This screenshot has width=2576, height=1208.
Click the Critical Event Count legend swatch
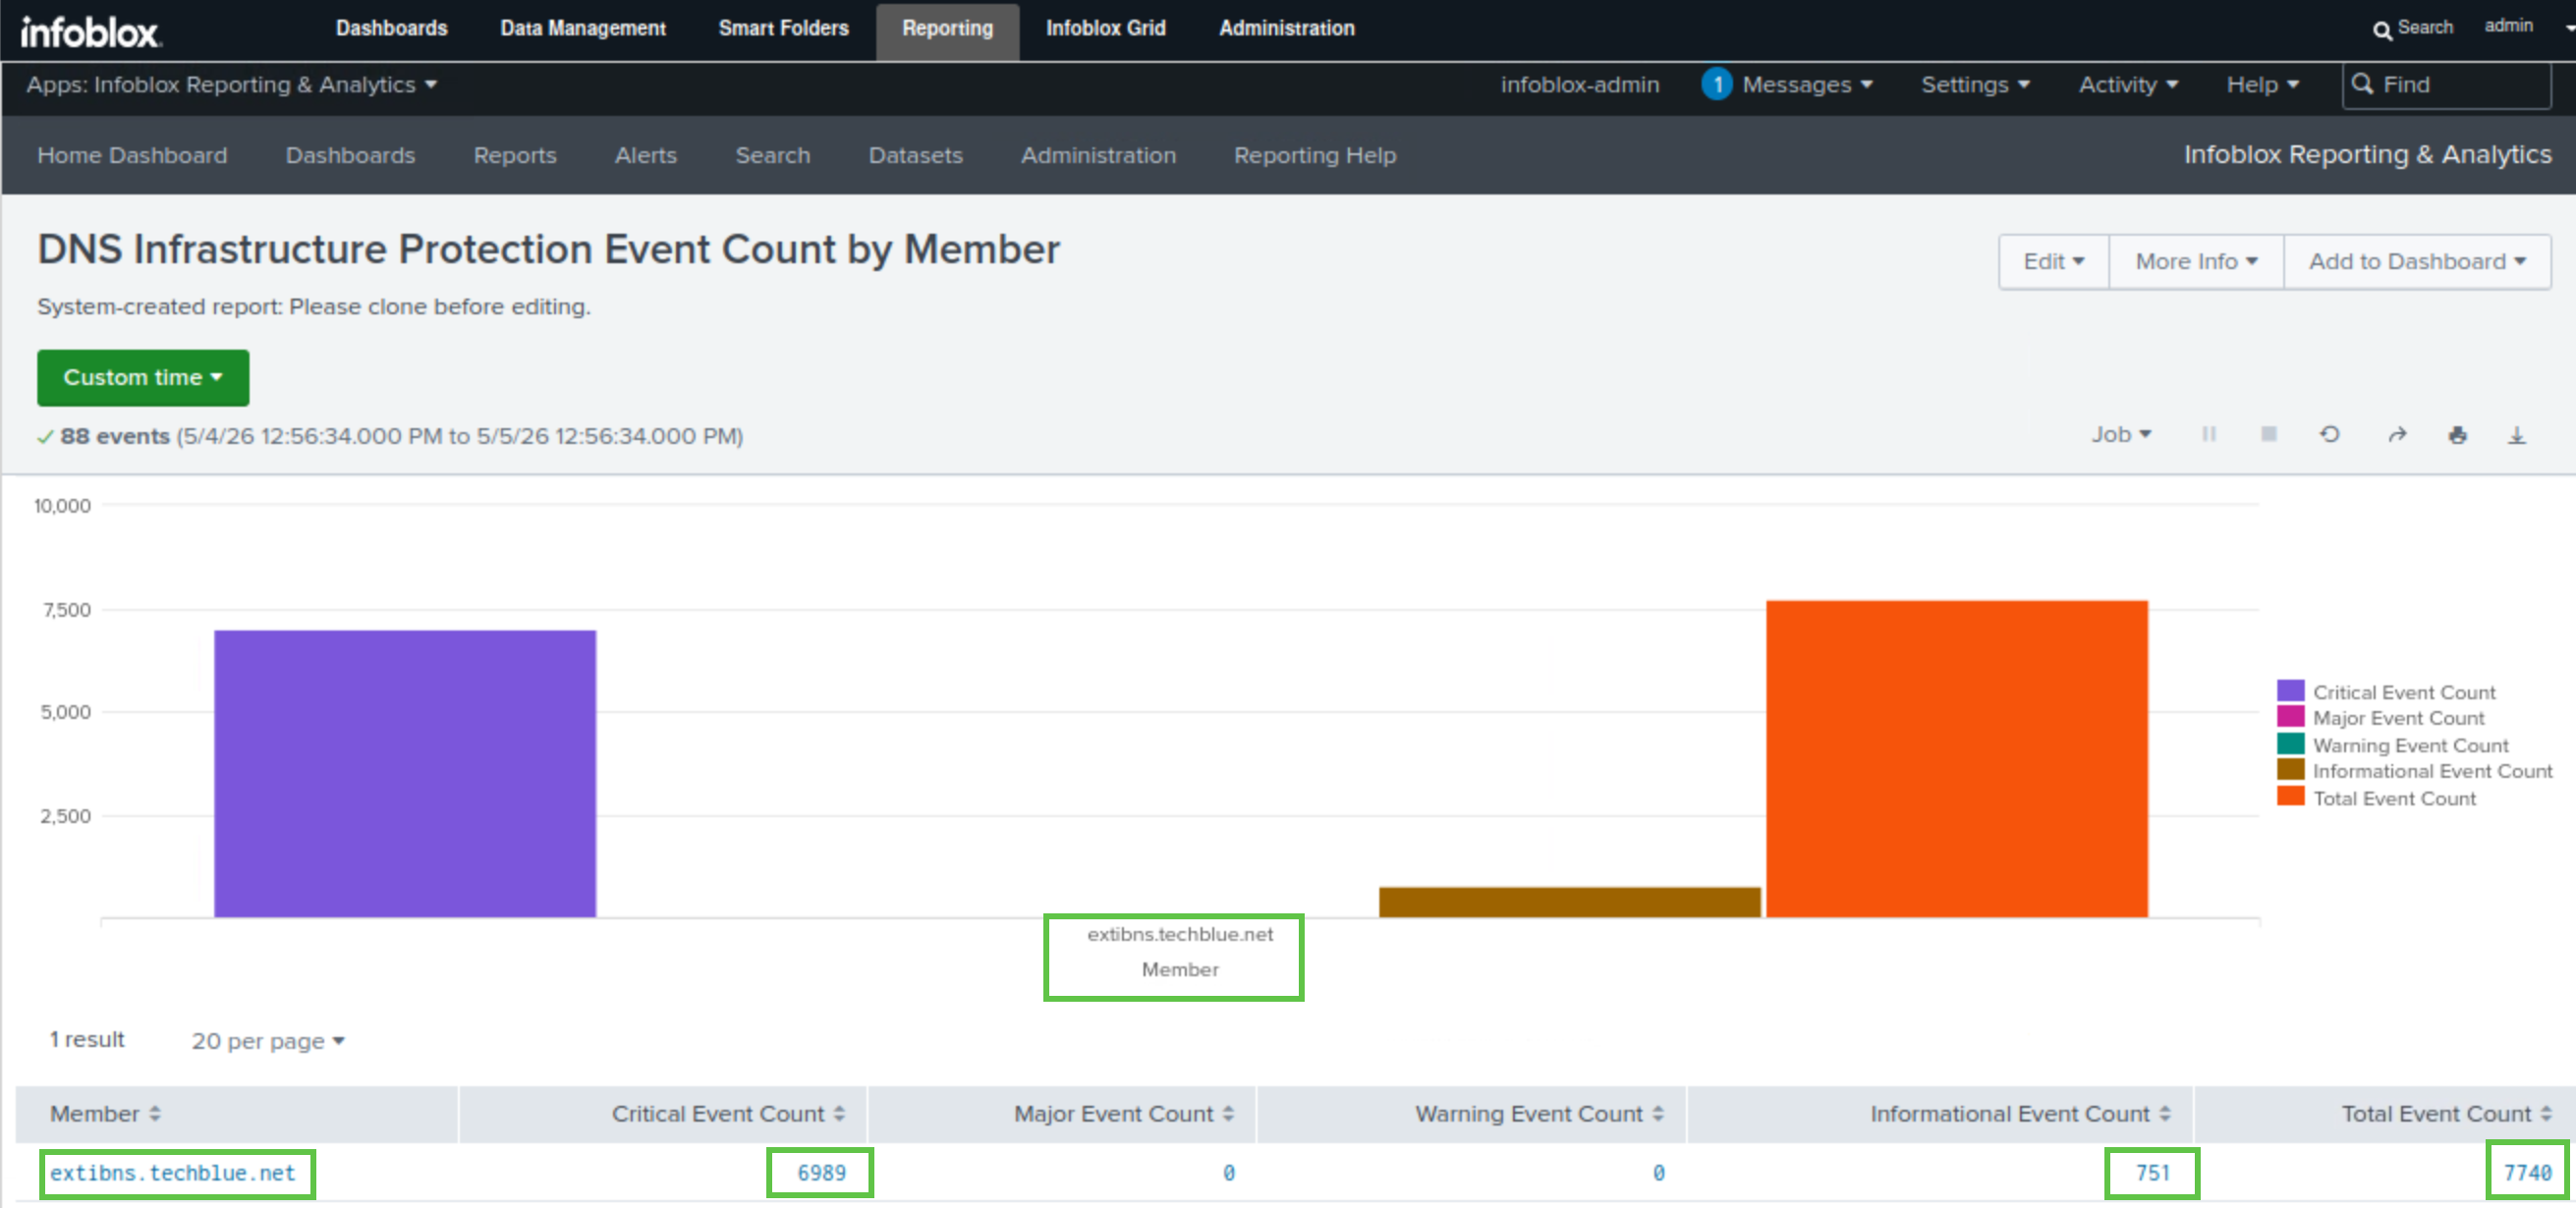2290,690
